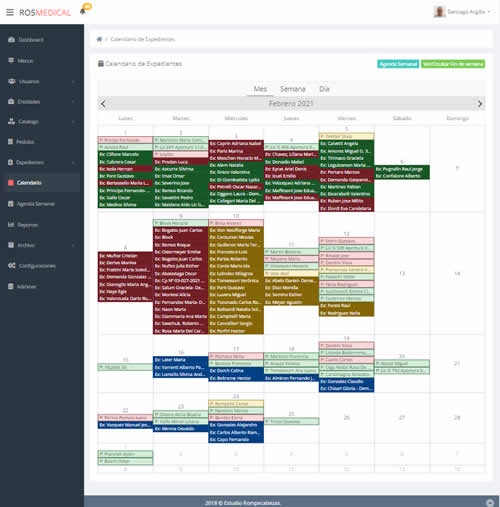This screenshot has width=500, height=507.
Task: Click the home icon in breadcrumb
Action: coord(99,39)
